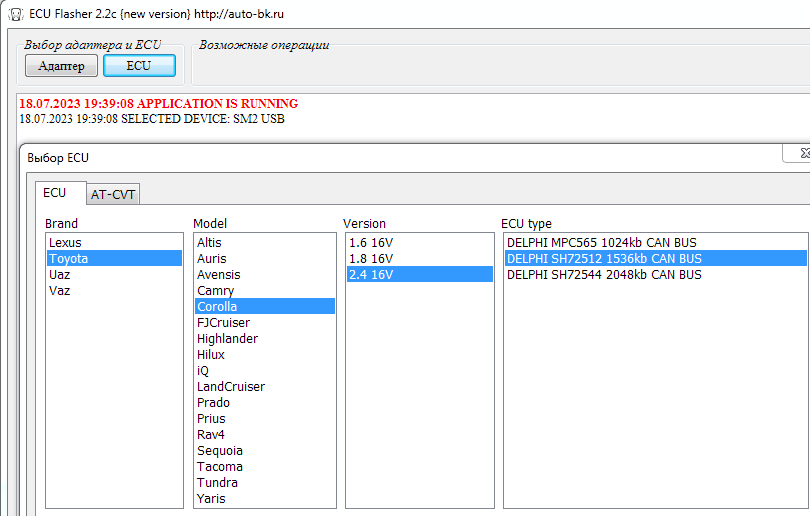The image size is (810, 516).
Task: Choose Yaris from Model list
Action: click(211, 499)
